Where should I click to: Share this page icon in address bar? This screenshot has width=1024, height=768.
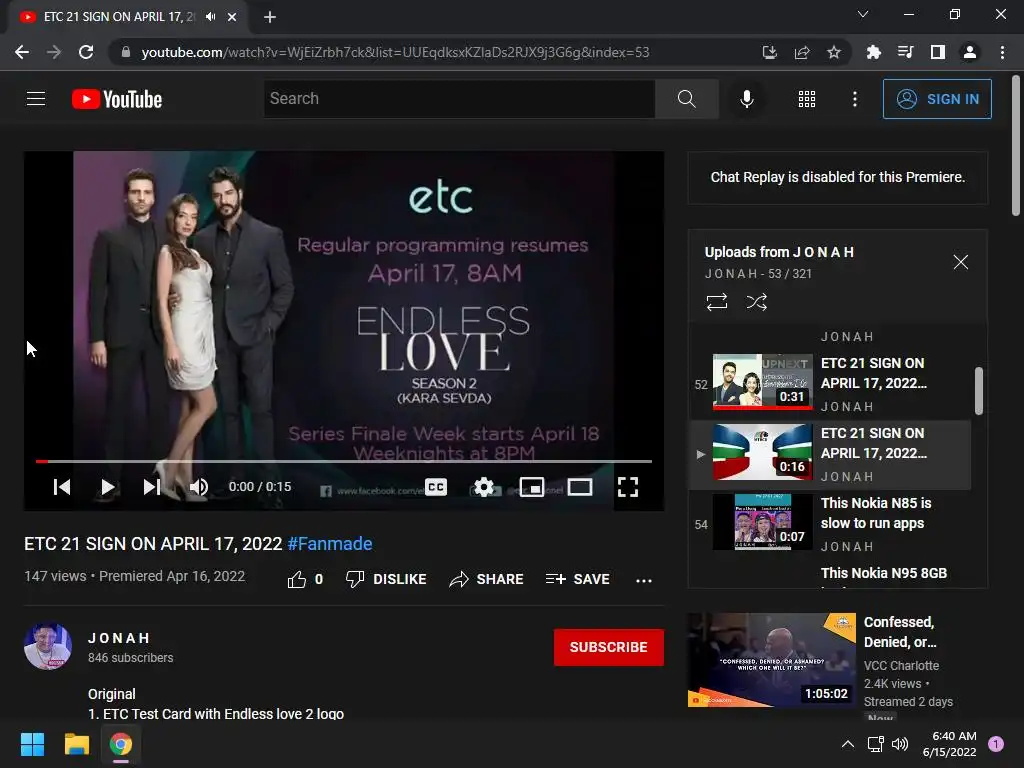tap(802, 52)
